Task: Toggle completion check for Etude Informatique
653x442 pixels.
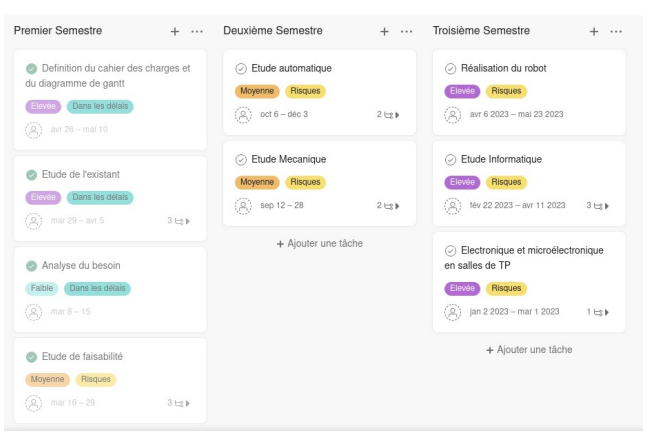Action: pos(451,159)
